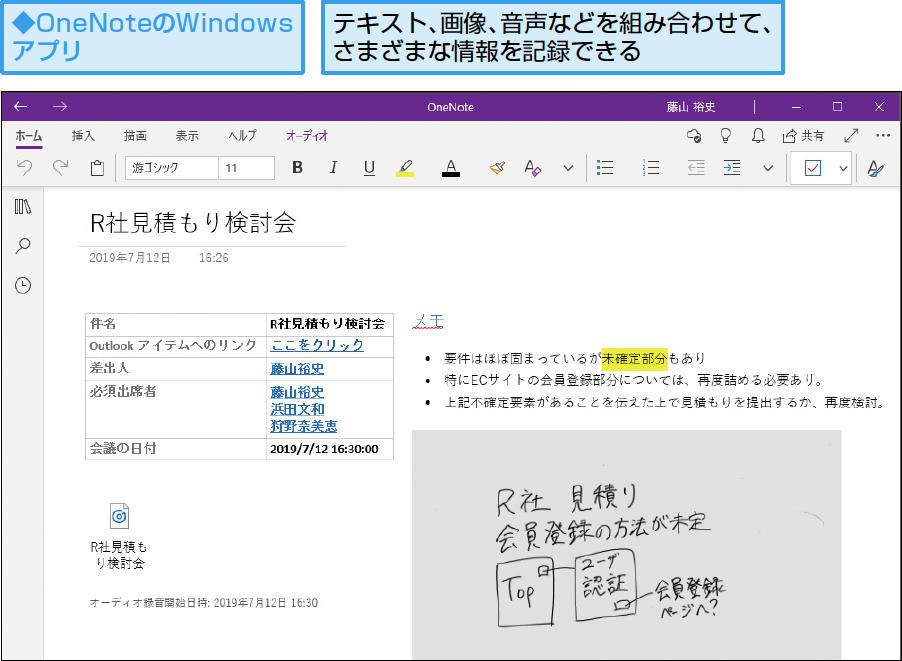
Task: Check the cloud sync status icon
Action: pos(694,136)
